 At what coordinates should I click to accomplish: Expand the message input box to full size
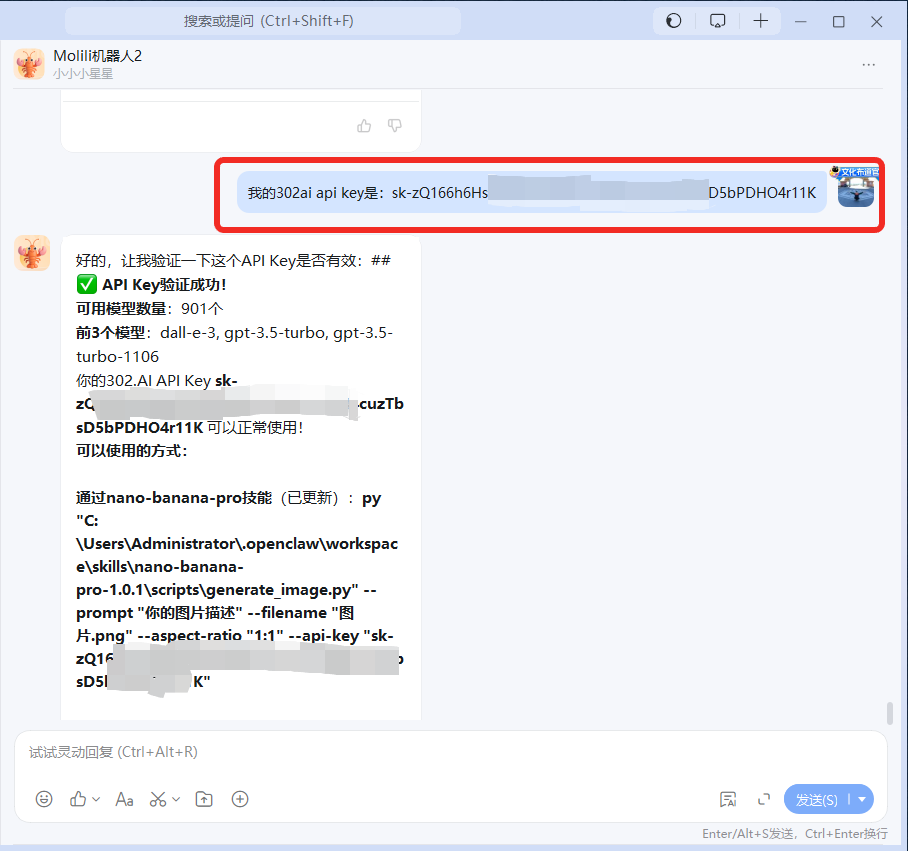pyautogui.click(x=764, y=799)
